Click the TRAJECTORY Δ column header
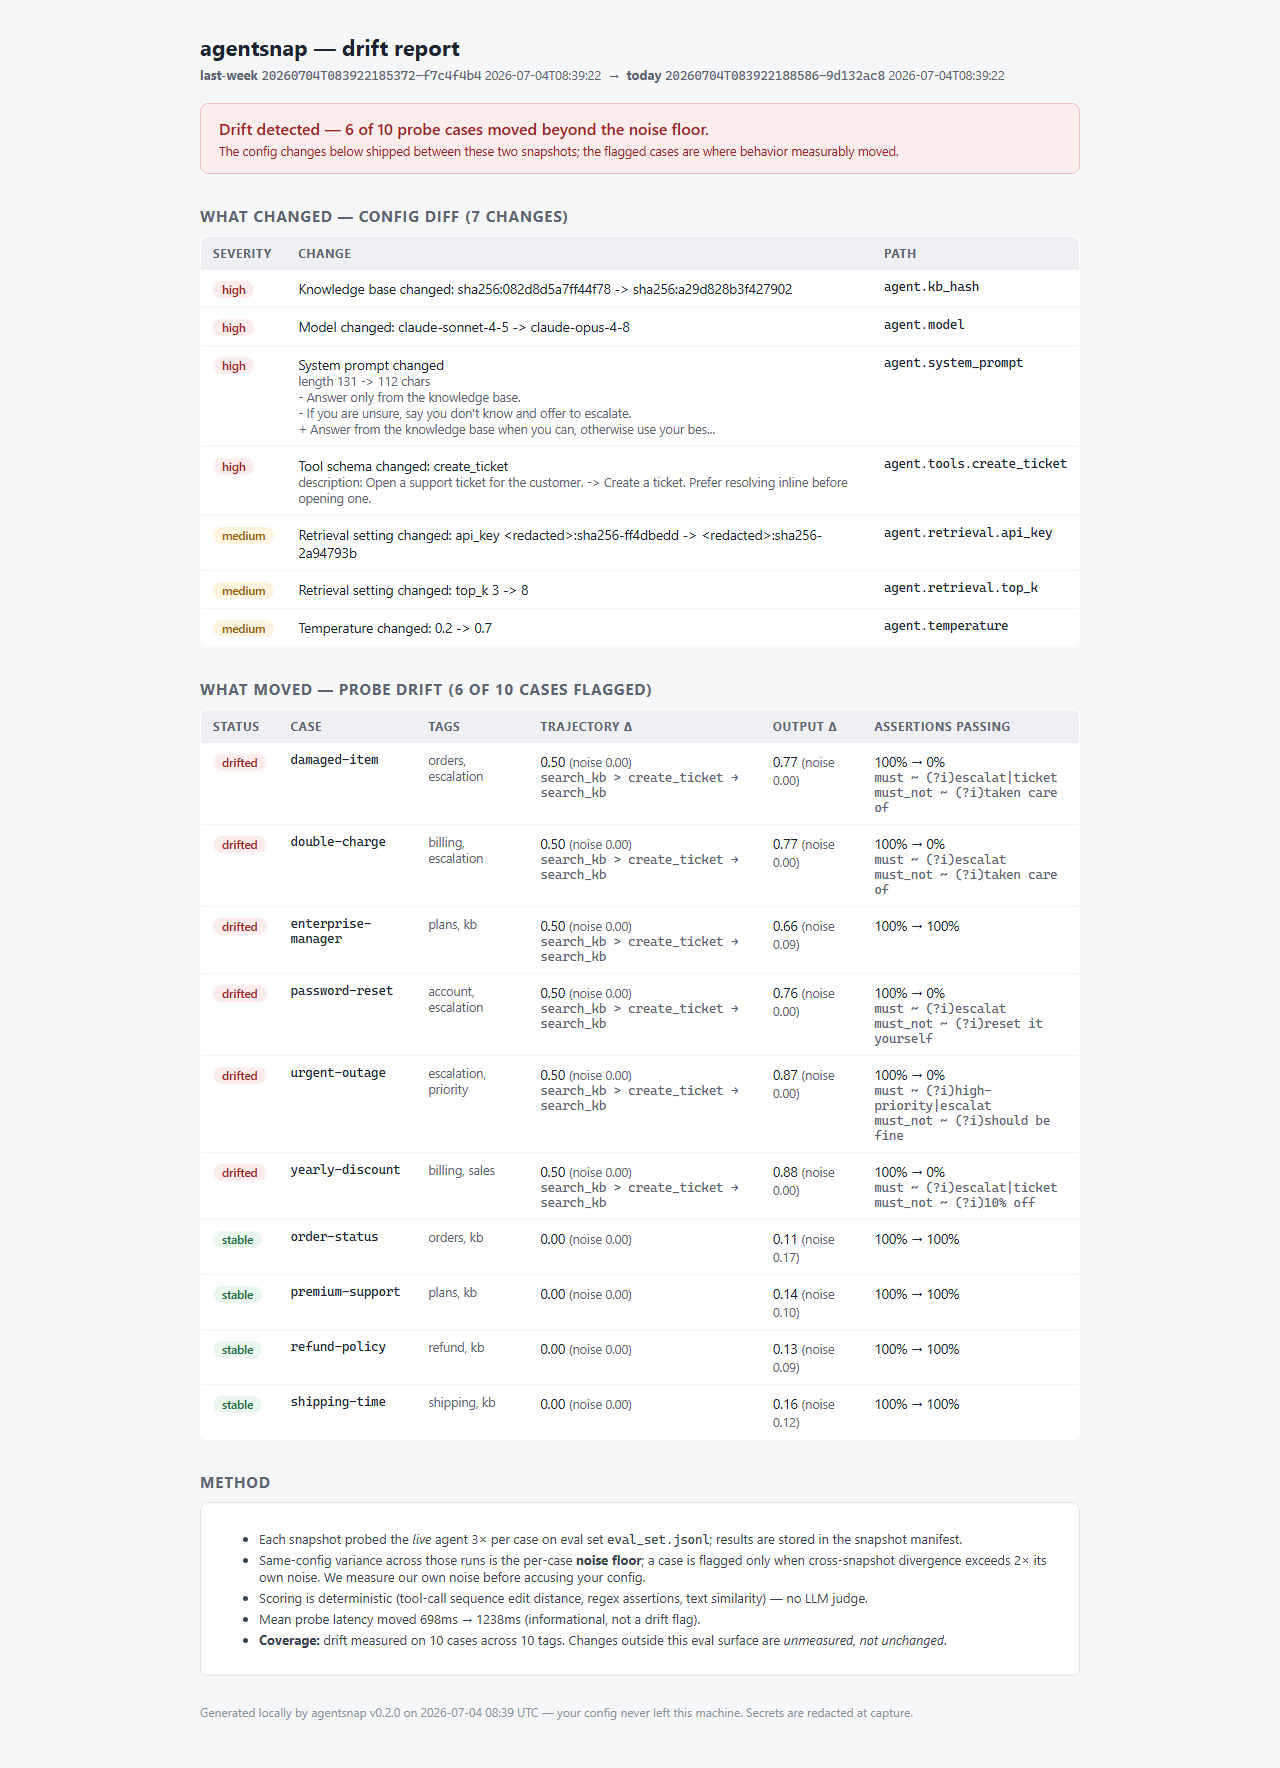 click(586, 727)
